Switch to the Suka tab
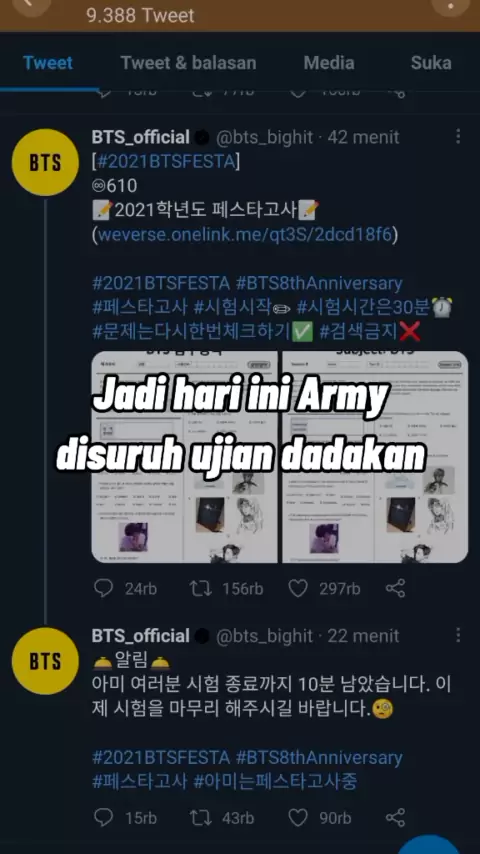This screenshot has width=480, height=854. pos(431,63)
